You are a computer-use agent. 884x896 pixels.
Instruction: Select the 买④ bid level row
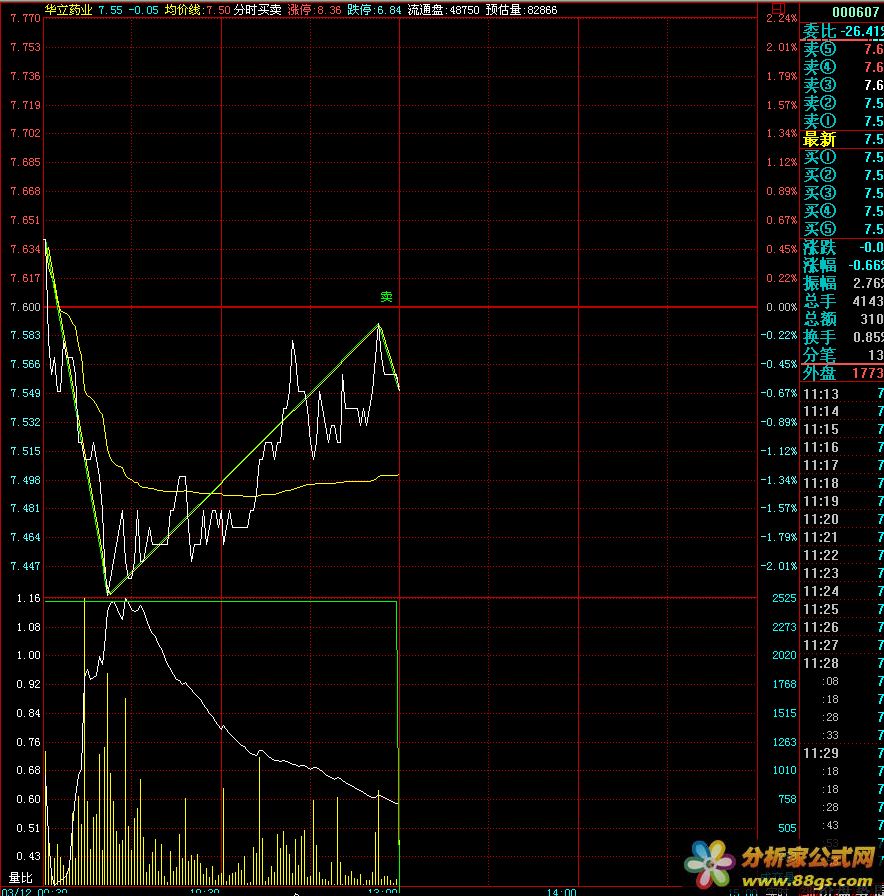point(842,211)
